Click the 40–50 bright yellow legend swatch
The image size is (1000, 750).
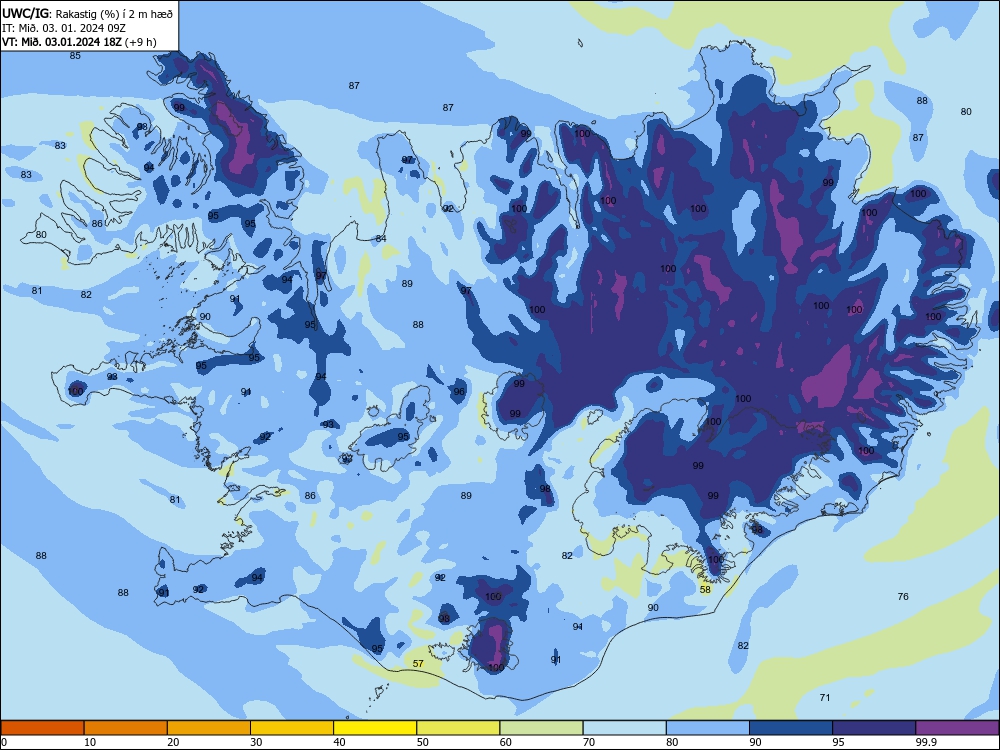(375, 728)
